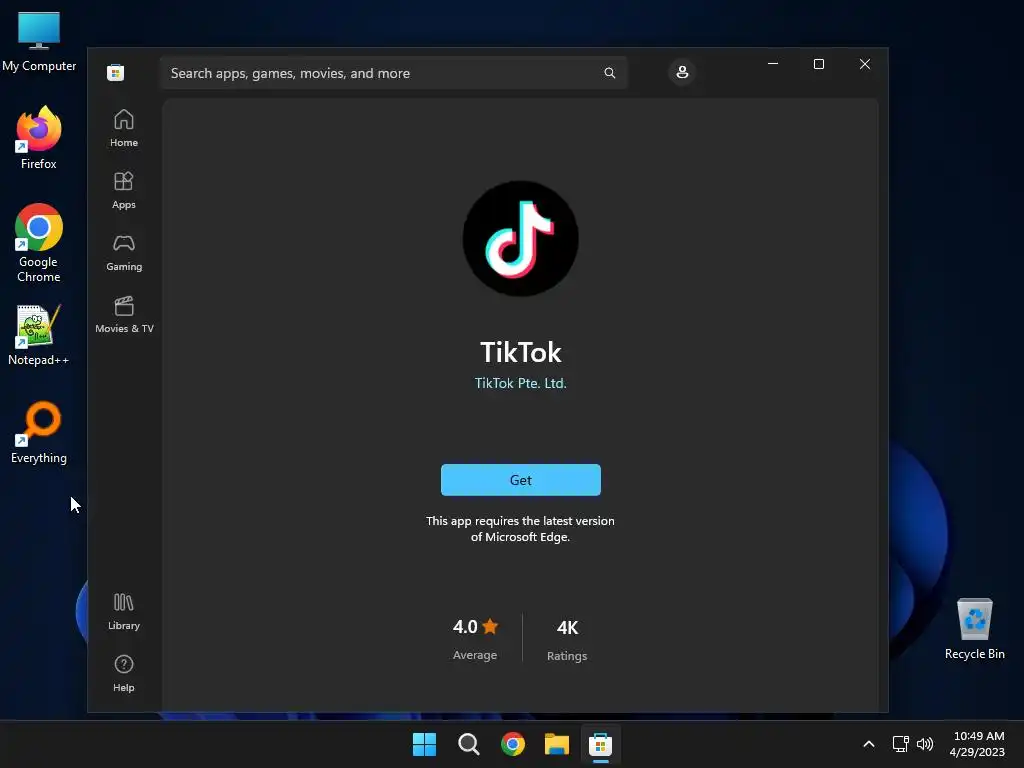Show hidden tray icons chevron
This screenshot has height=768, width=1024.
click(869, 744)
